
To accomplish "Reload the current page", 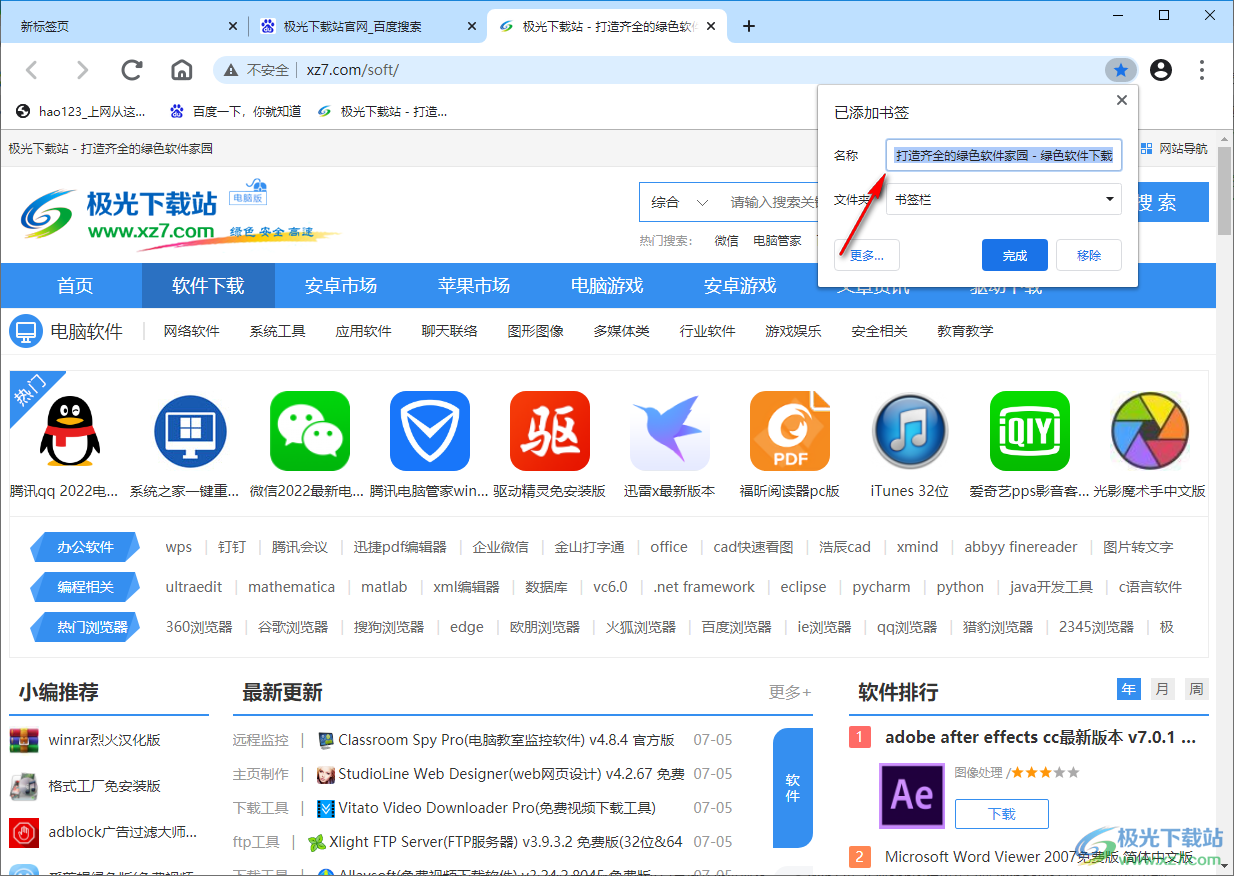I will [x=131, y=70].
